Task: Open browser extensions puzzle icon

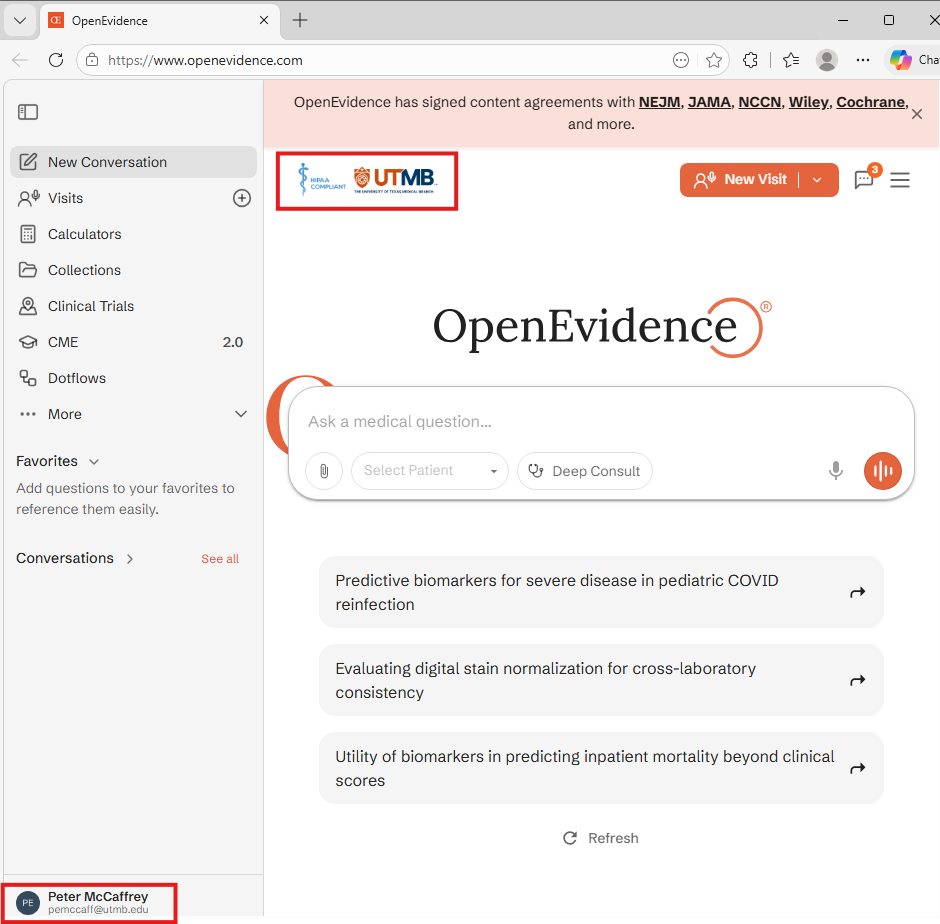Action: [x=750, y=60]
